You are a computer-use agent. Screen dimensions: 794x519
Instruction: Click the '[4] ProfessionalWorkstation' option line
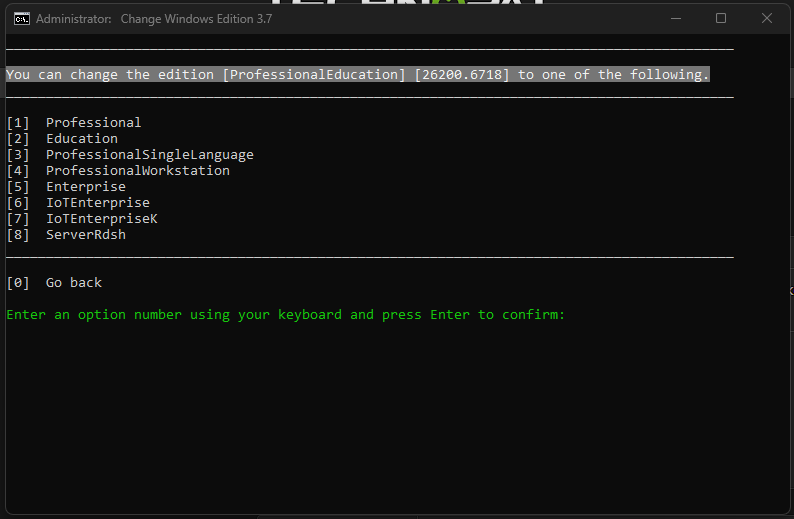118,171
